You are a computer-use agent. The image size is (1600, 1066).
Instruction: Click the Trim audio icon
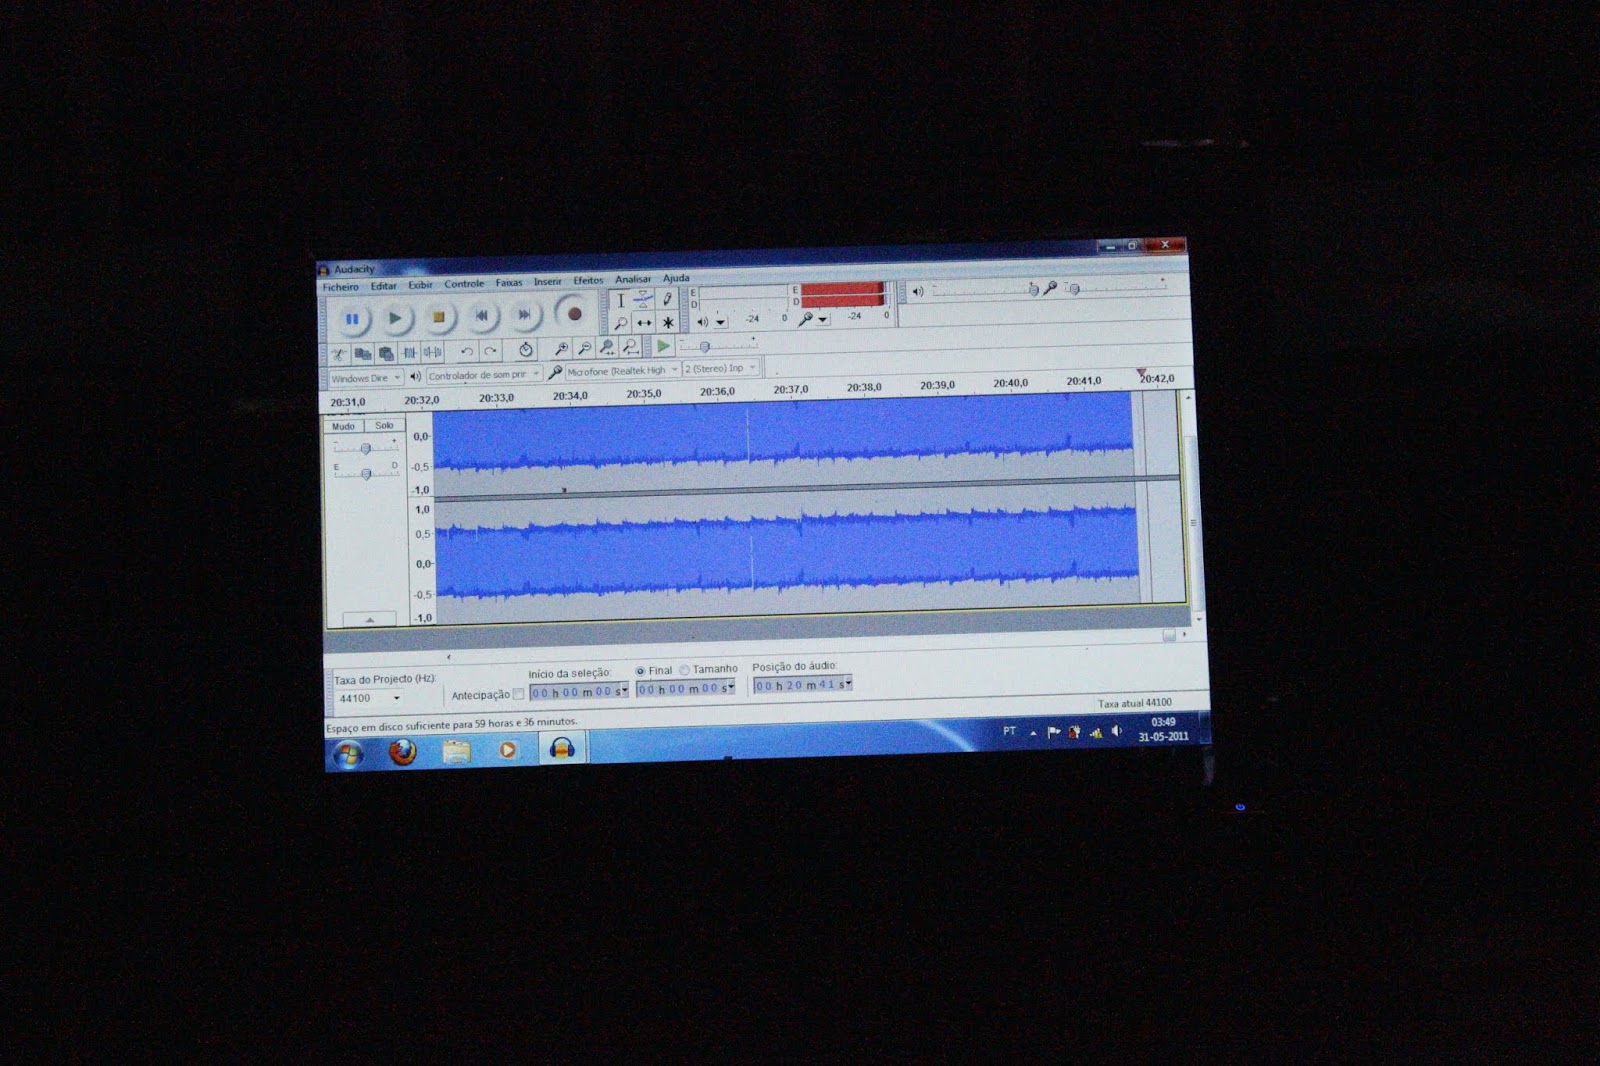pos(409,353)
